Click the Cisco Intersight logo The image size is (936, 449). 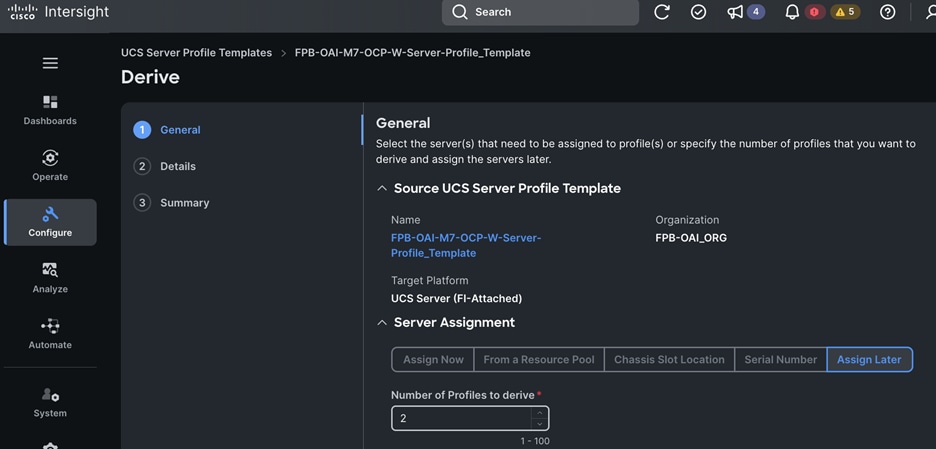point(58,12)
